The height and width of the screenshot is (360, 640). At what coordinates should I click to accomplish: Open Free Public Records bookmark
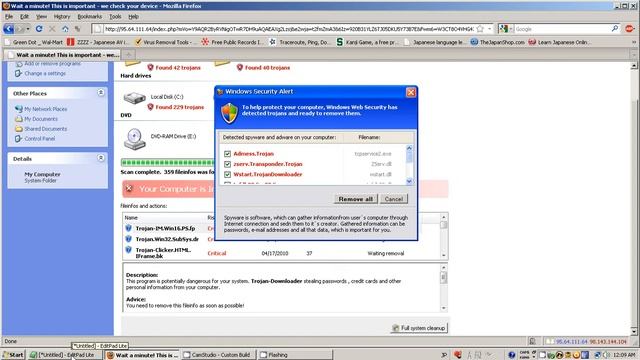click(x=232, y=42)
